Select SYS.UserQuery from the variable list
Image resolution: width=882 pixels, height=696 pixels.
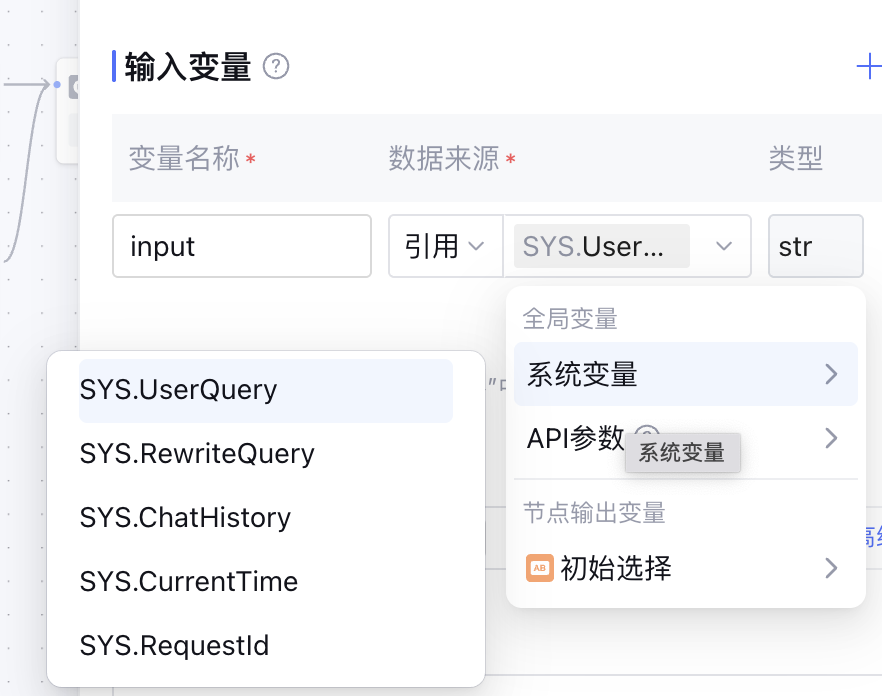pyautogui.click(x=178, y=389)
